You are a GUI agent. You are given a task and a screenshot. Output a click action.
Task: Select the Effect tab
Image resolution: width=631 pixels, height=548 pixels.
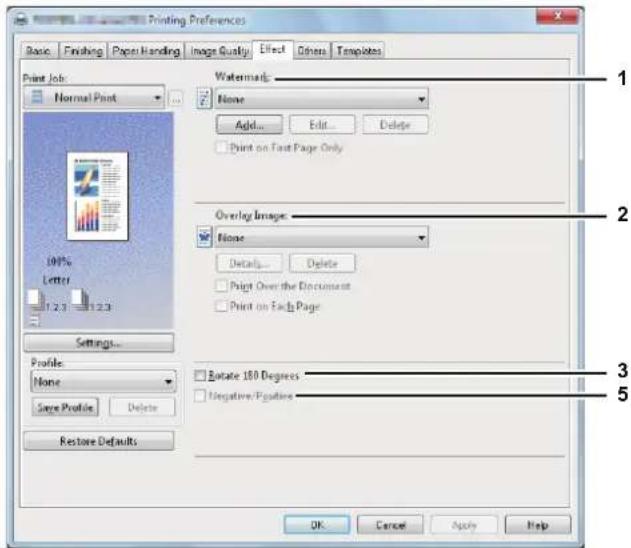point(272,49)
